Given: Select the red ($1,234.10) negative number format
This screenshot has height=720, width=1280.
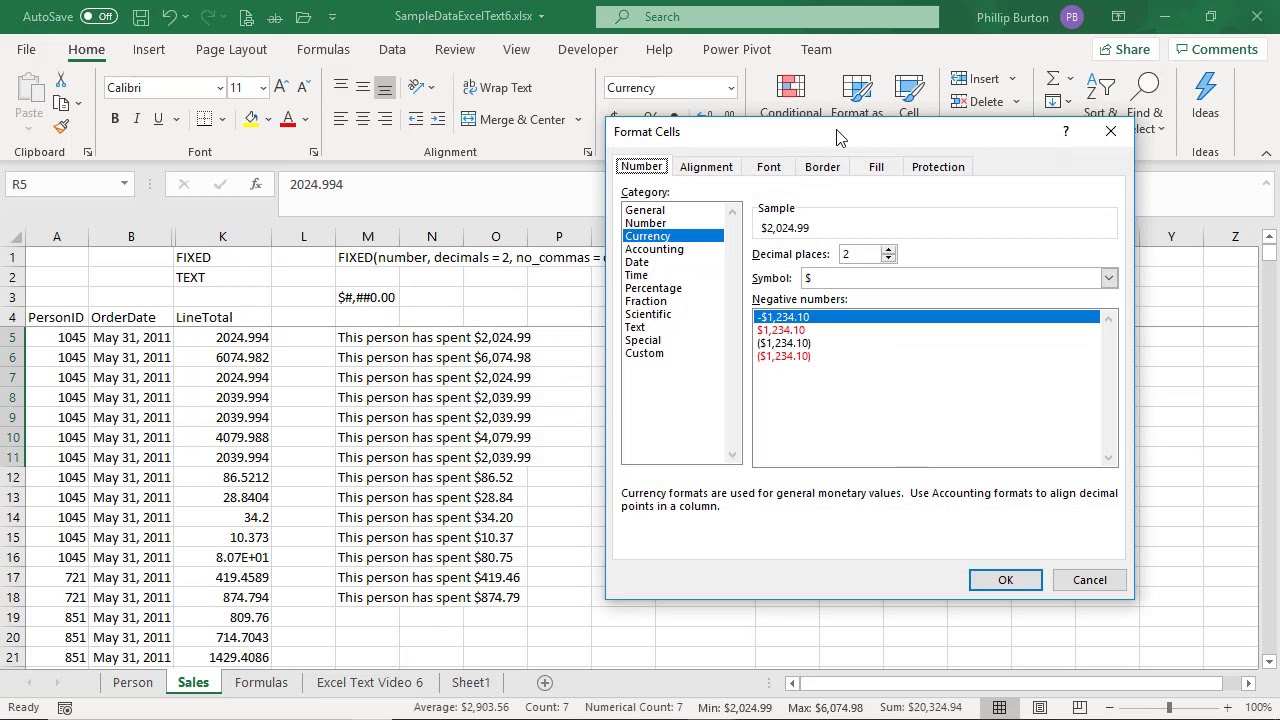Looking at the screenshot, I should [x=784, y=356].
